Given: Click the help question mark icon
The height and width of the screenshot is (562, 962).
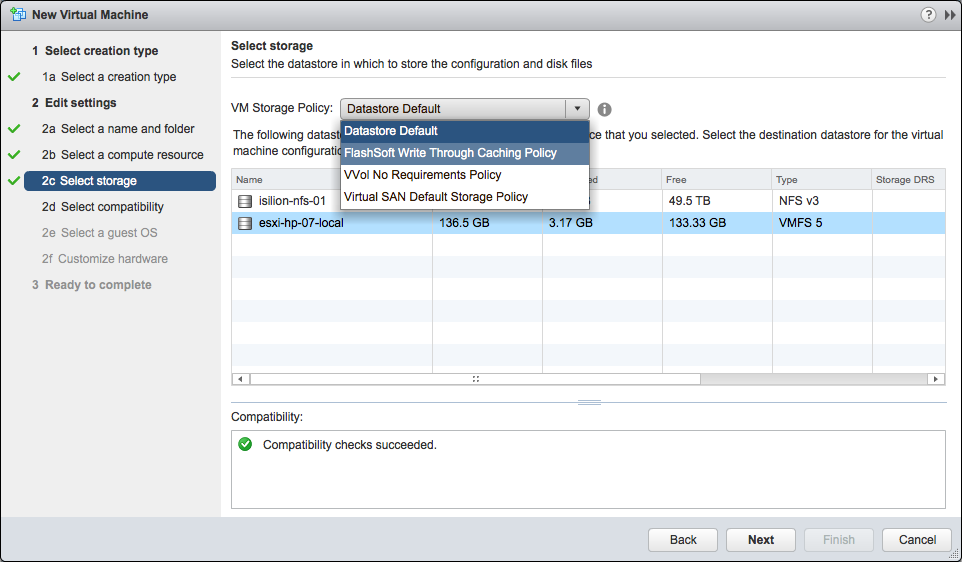Looking at the screenshot, I should coord(928,15).
